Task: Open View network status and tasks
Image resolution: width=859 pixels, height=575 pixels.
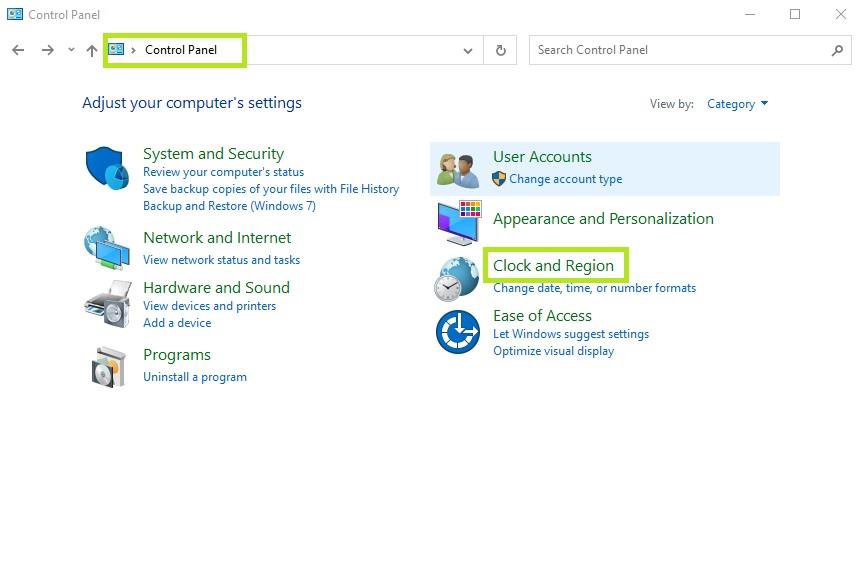Action: [x=221, y=260]
